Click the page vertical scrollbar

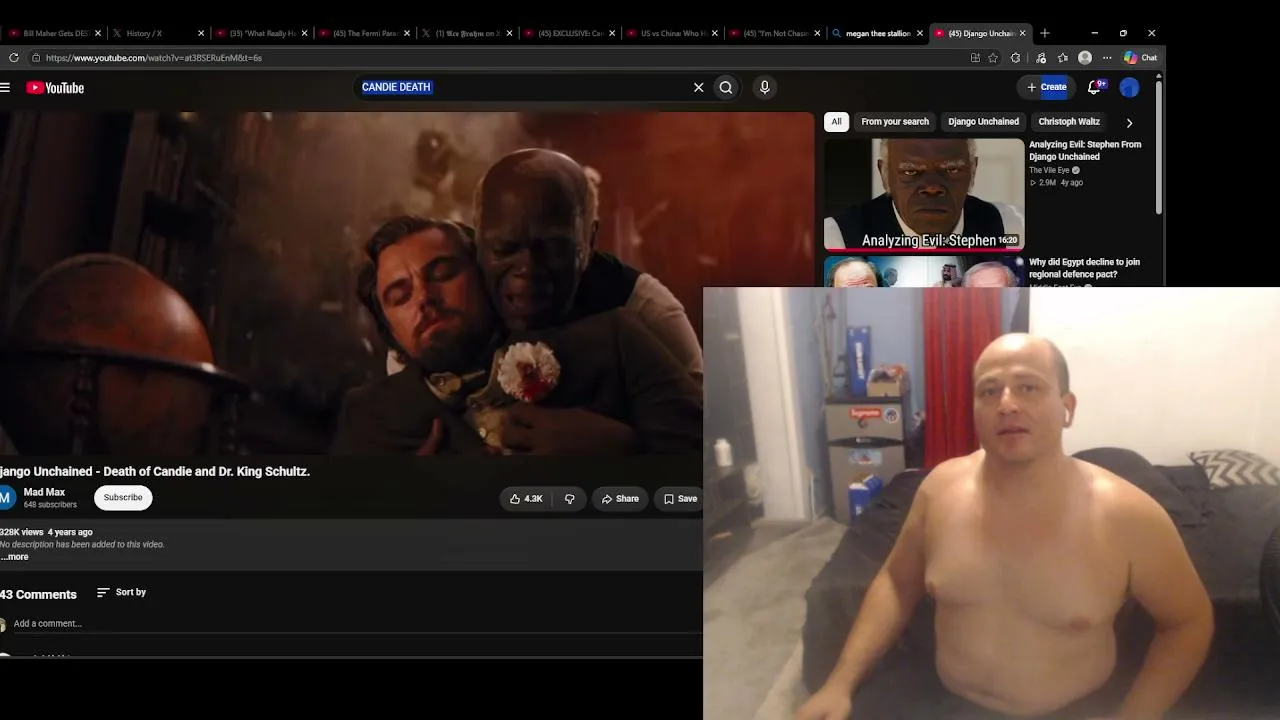point(1159,150)
